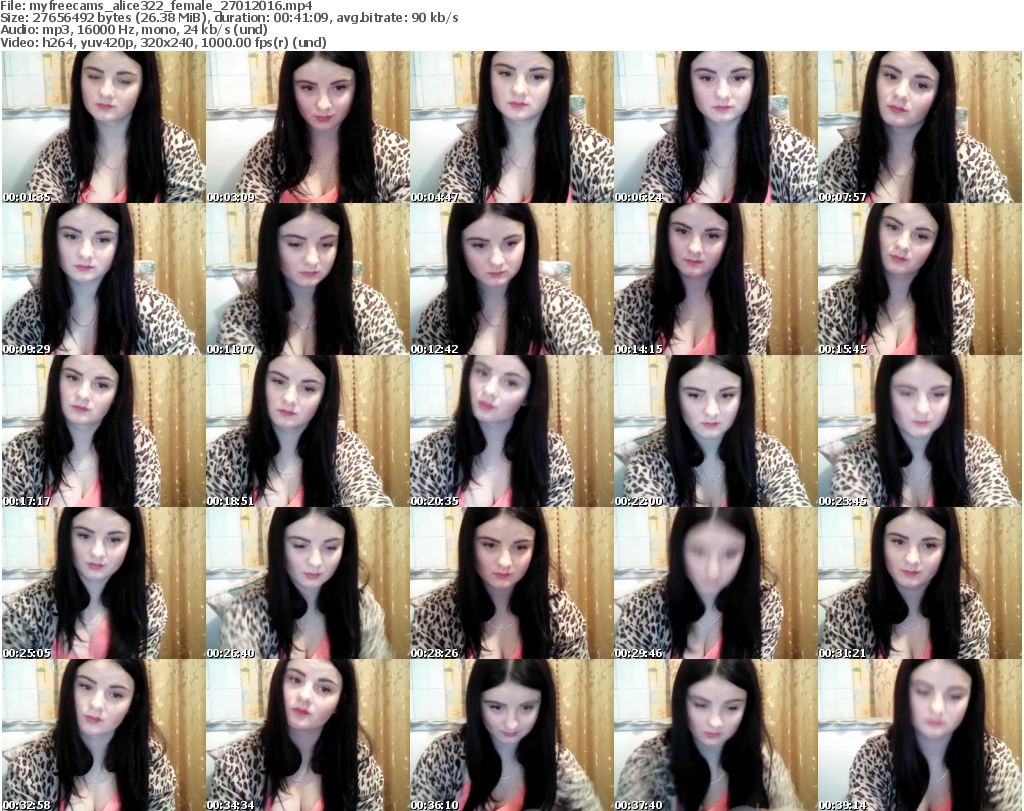Select the thumbnail at 00:09:29

103,279
